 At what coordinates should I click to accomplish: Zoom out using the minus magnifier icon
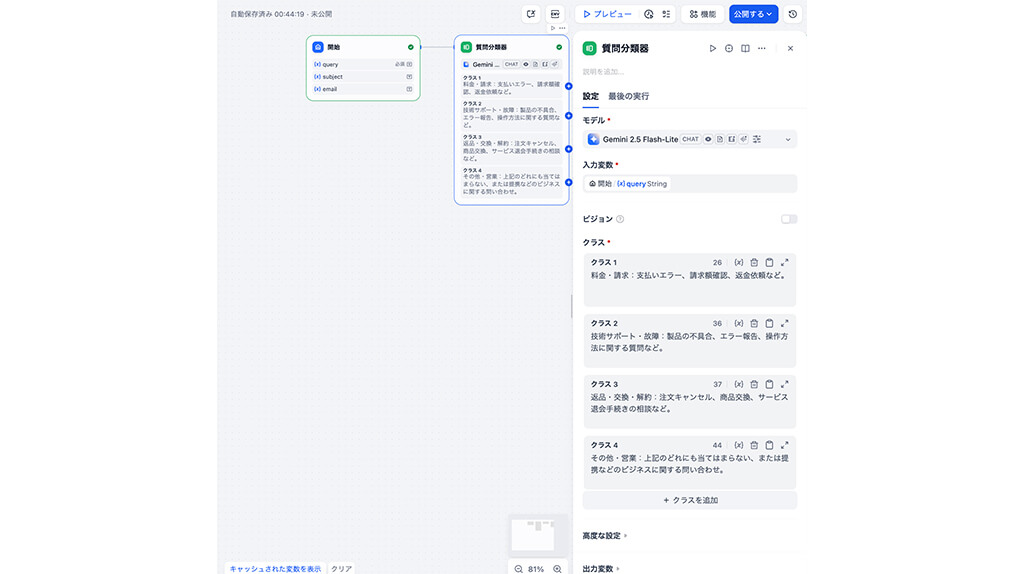[x=519, y=569]
